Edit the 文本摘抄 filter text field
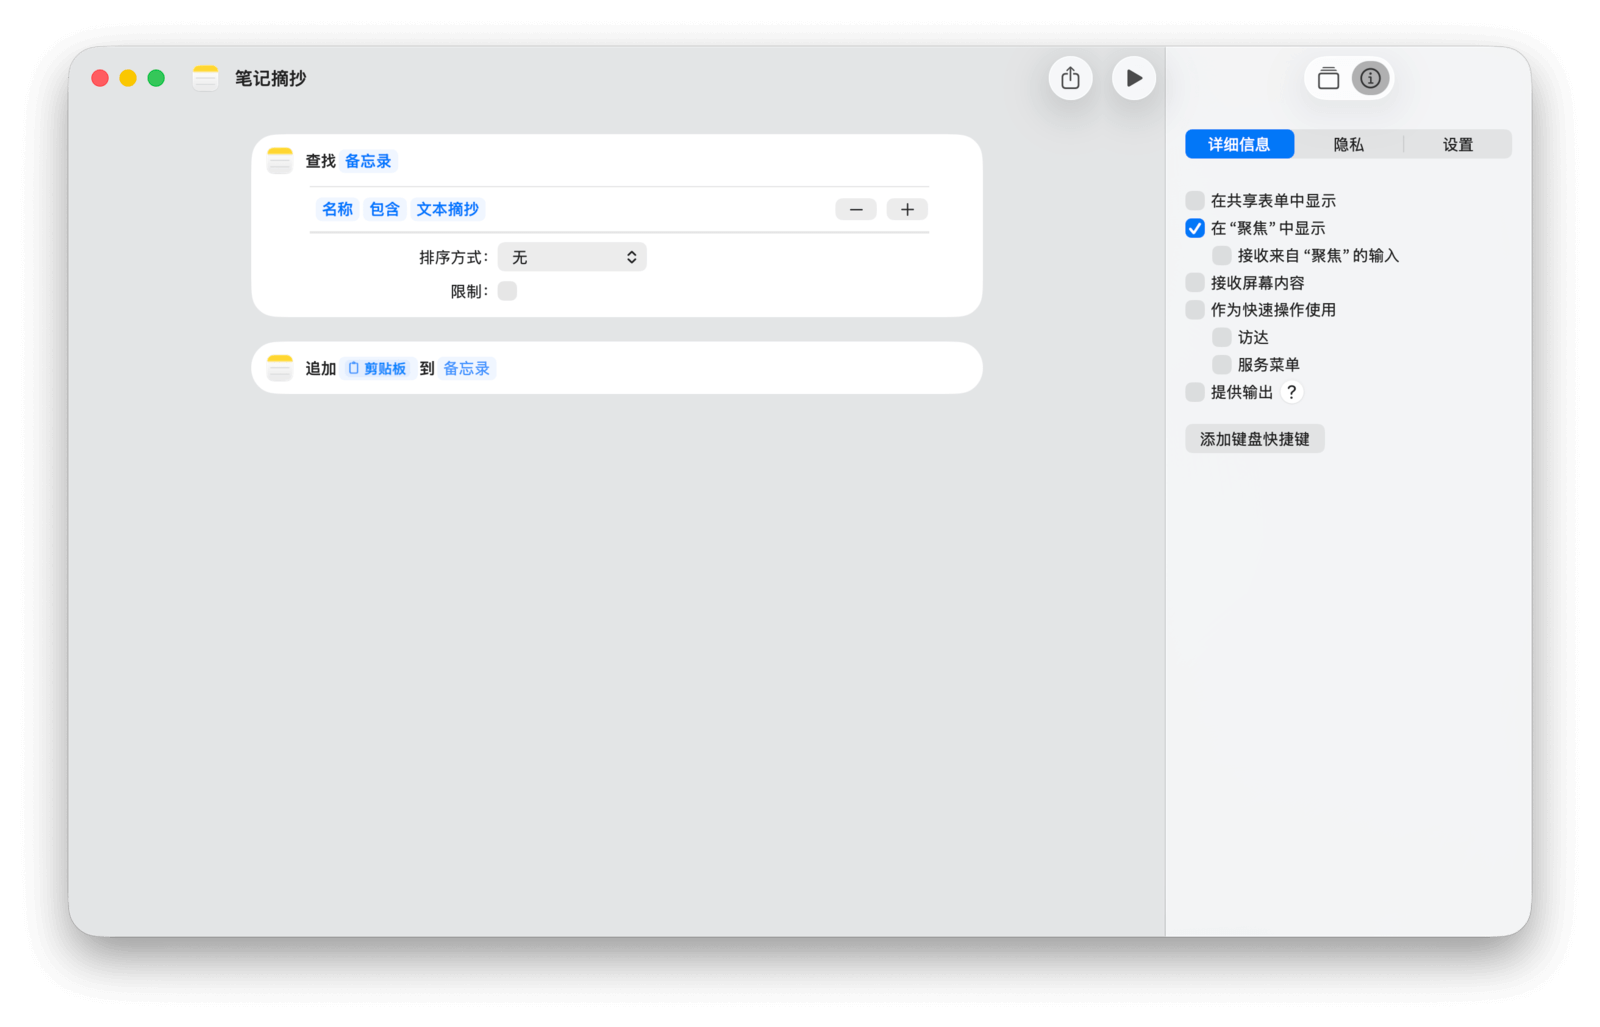 point(447,209)
